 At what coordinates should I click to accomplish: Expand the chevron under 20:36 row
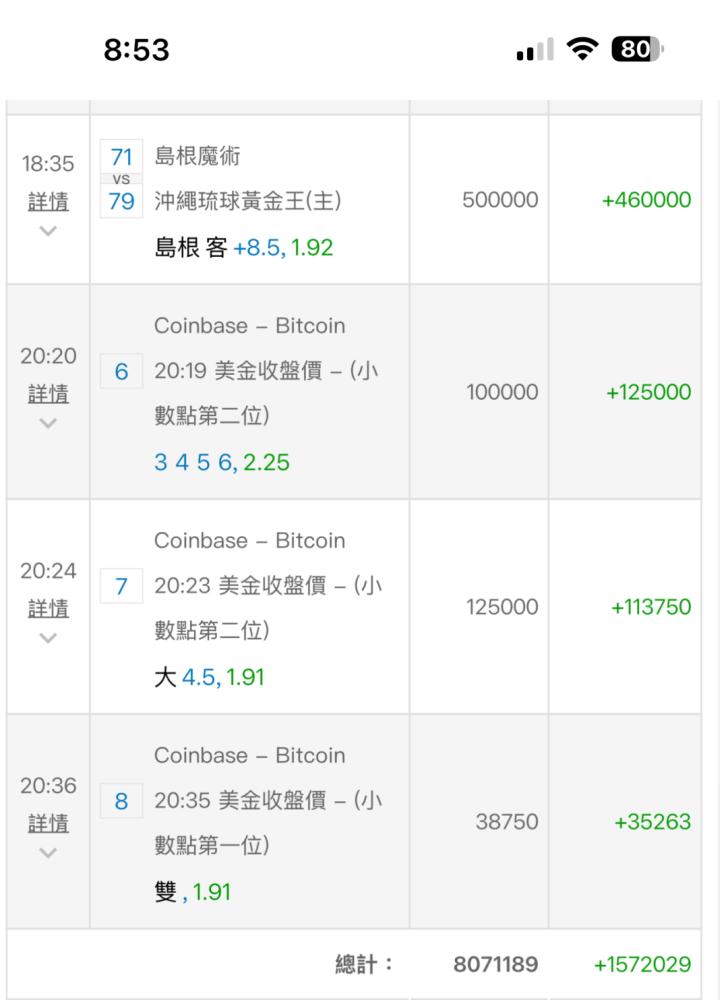(x=48, y=853)
